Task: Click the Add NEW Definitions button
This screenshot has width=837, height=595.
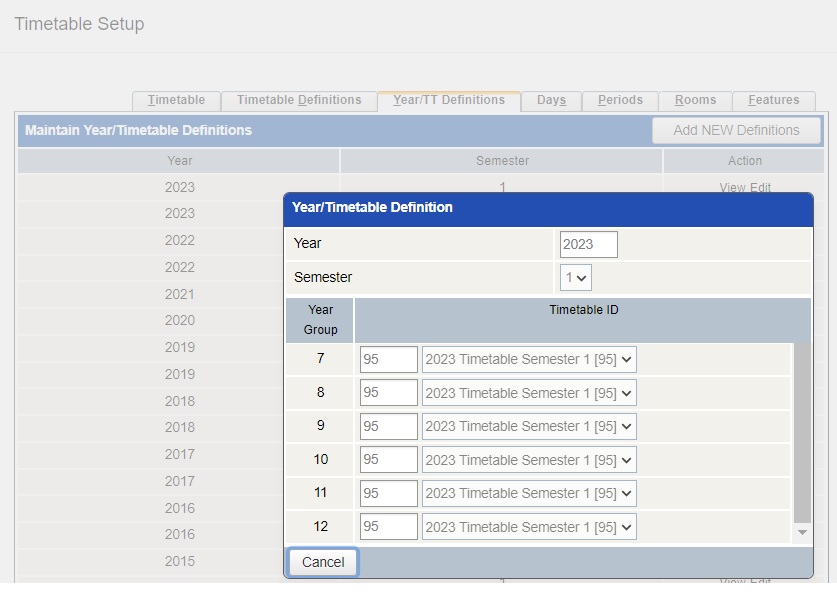Action: (x=736, y=130)
